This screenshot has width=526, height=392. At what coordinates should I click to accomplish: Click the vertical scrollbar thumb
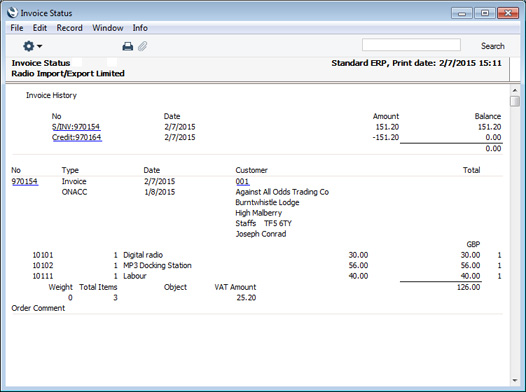click(515, 101)
